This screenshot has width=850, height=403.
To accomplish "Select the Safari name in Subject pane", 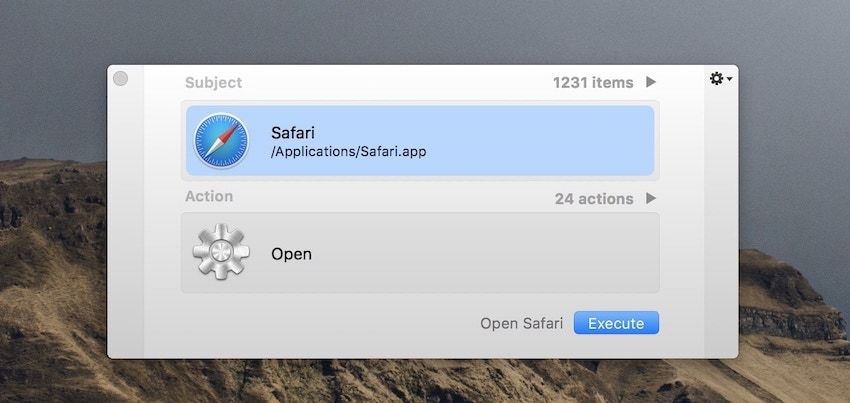I will [x=294, y=131].
